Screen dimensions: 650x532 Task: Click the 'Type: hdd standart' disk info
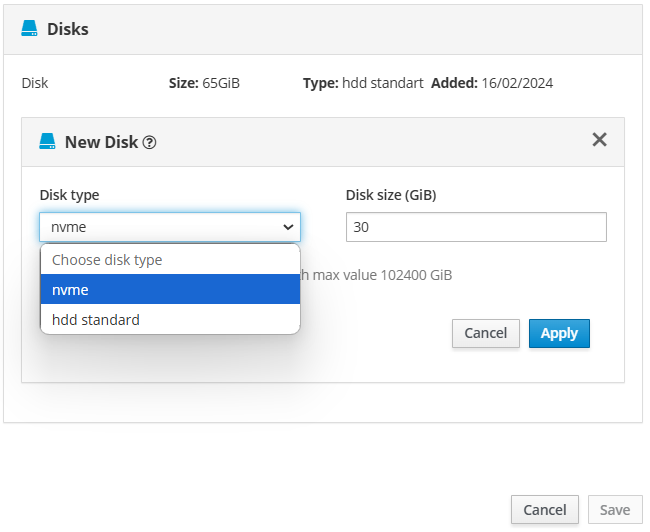pyautogui.click(x=363, y=83)
